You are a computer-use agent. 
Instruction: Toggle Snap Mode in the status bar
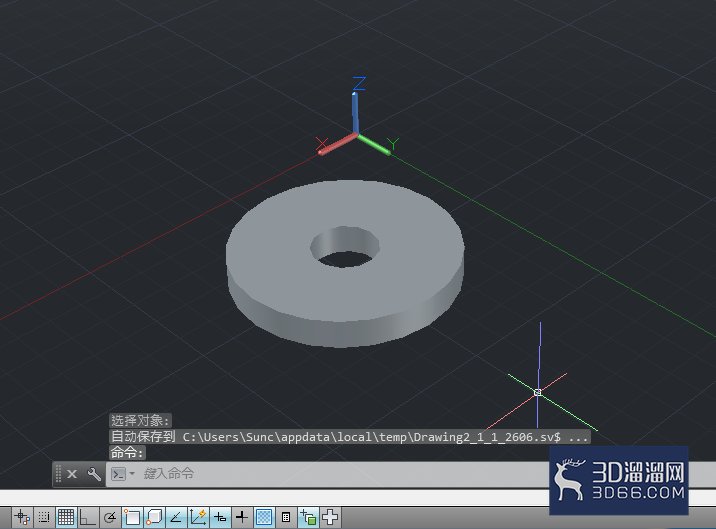pyautogui.click(x=44, y=517)
